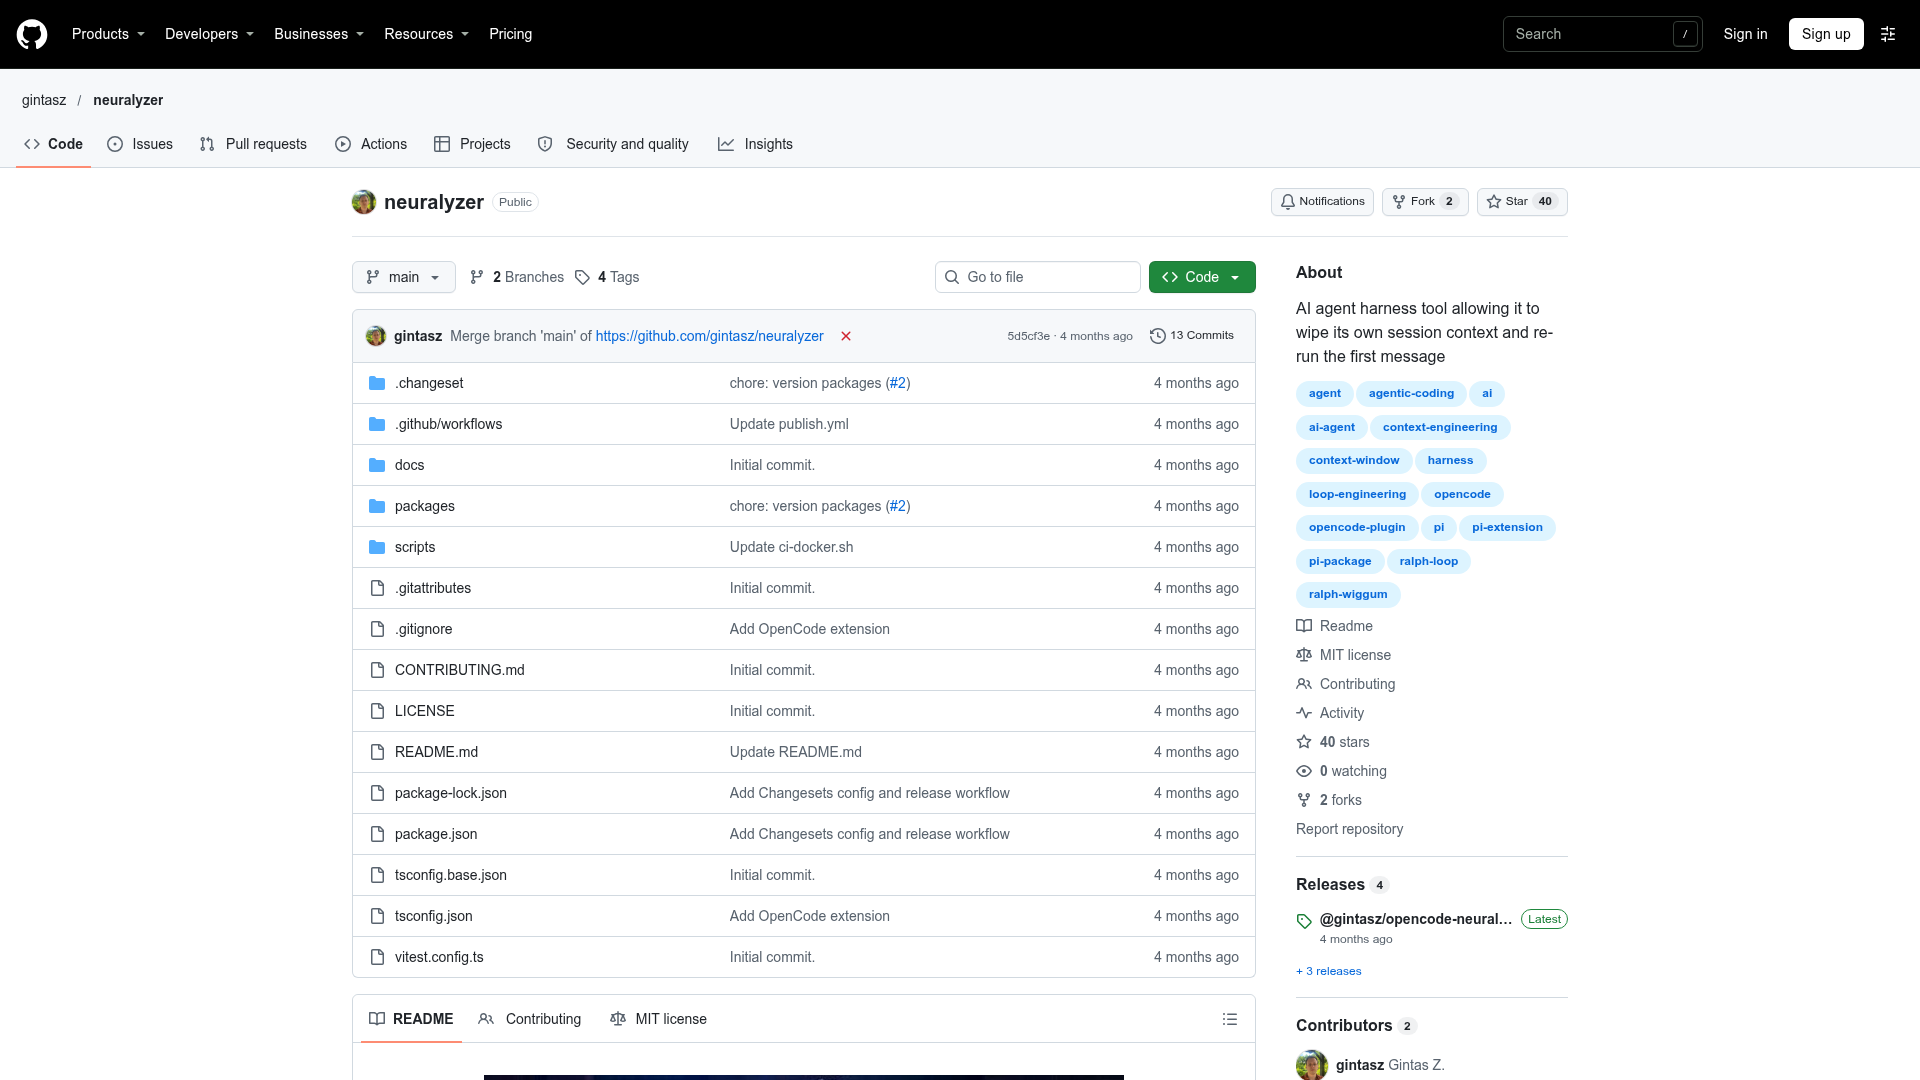This screenshot has height=1080, width=1920.
Task: Expand the Businesses menu
Action: pos(319,34)
